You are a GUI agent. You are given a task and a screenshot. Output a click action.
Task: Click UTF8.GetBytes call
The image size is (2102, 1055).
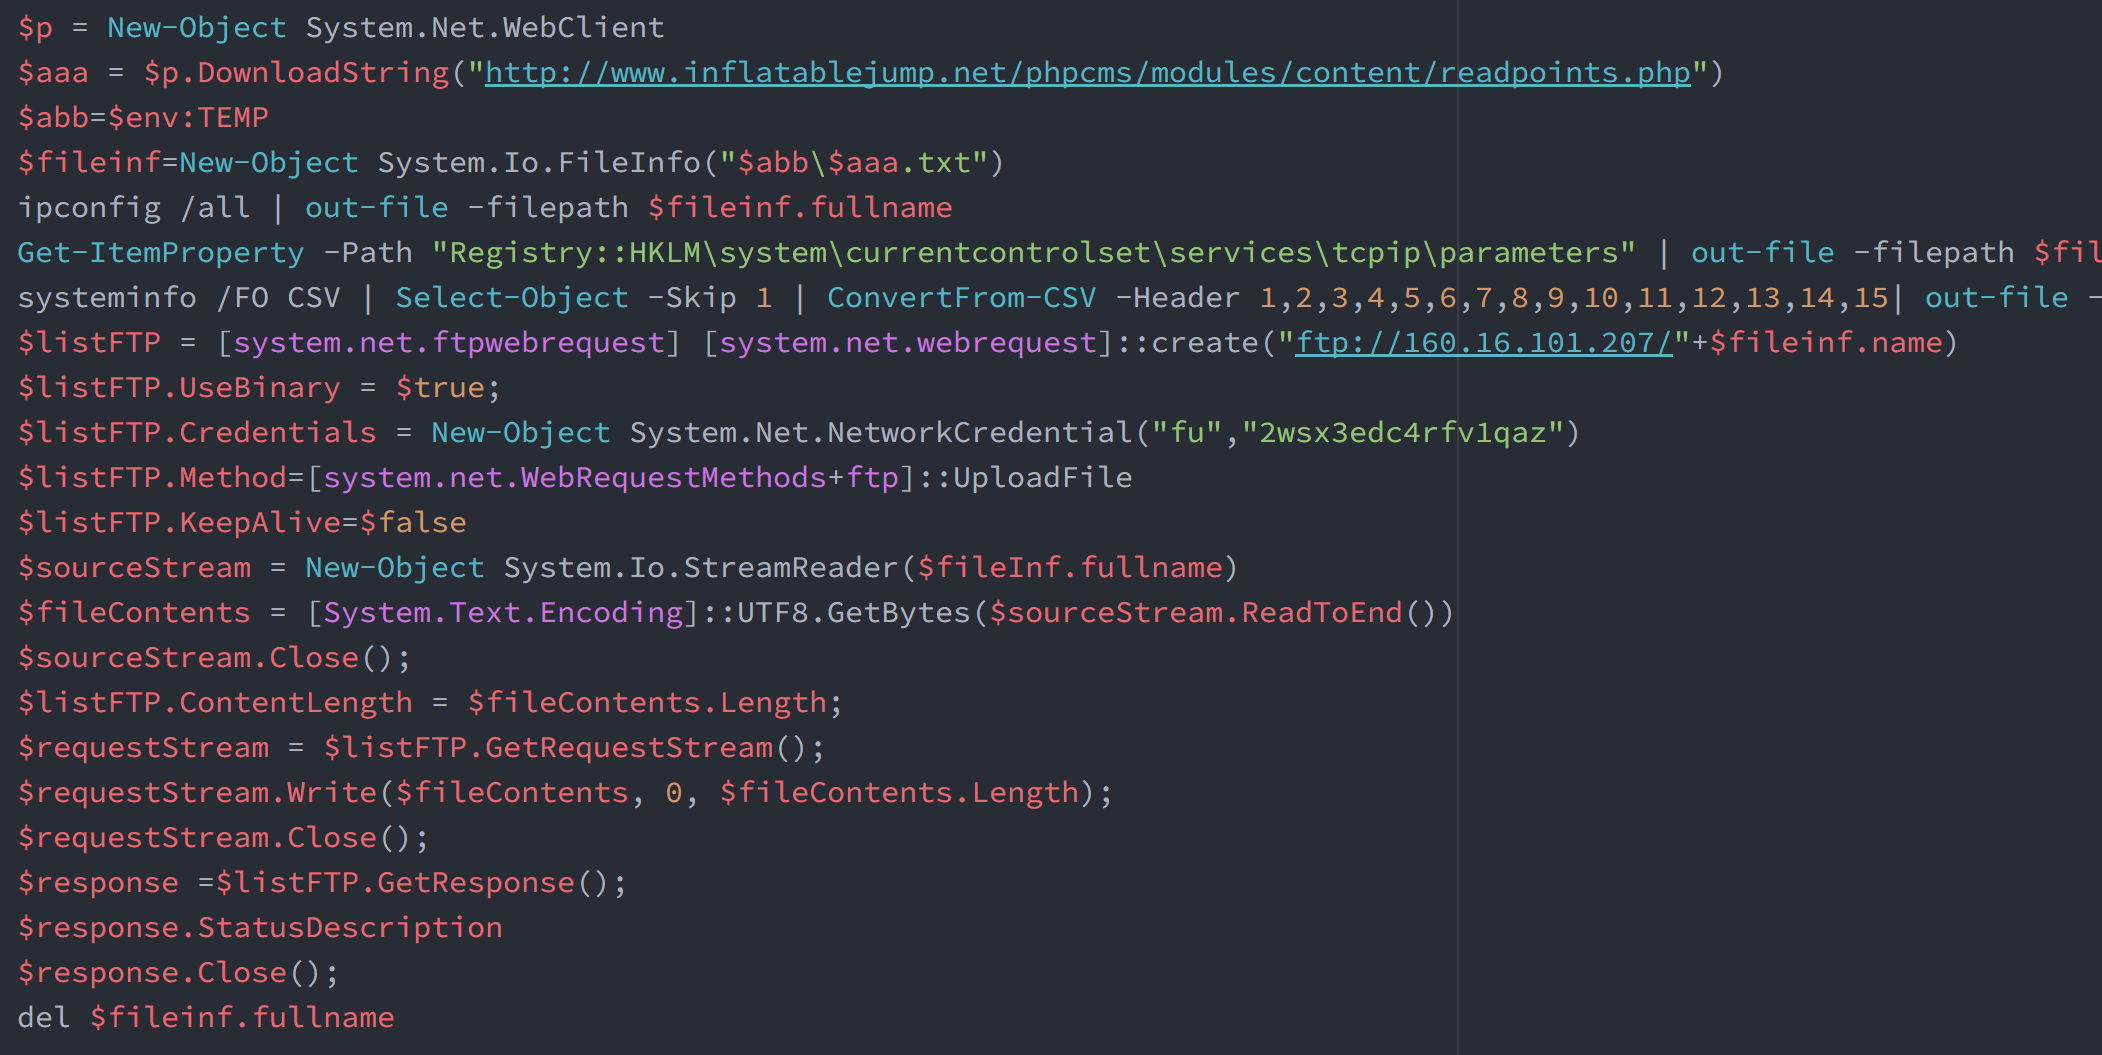pyautogui.click(x=854, y=613)
